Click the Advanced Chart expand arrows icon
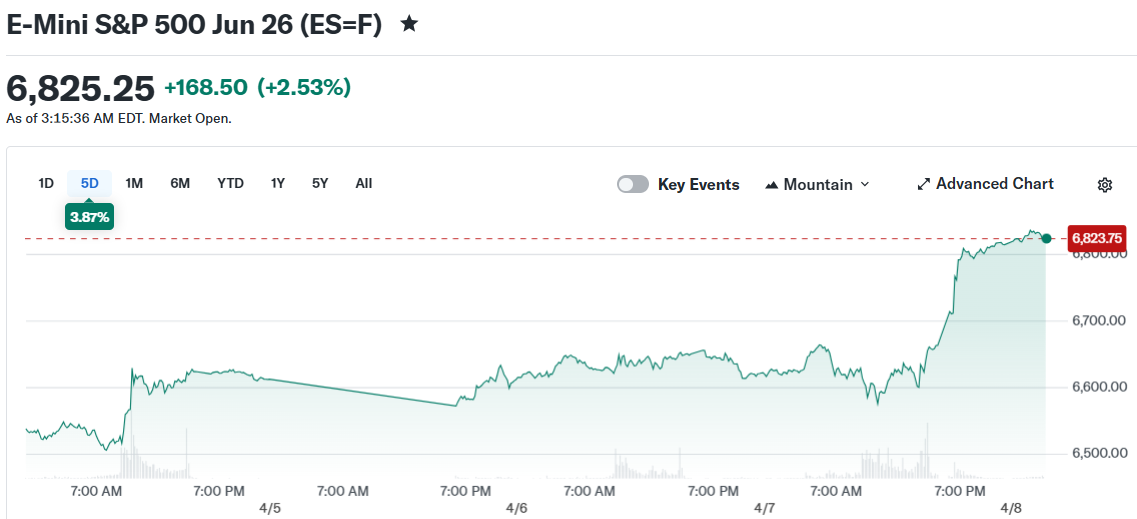 click(x=923, y=184)
